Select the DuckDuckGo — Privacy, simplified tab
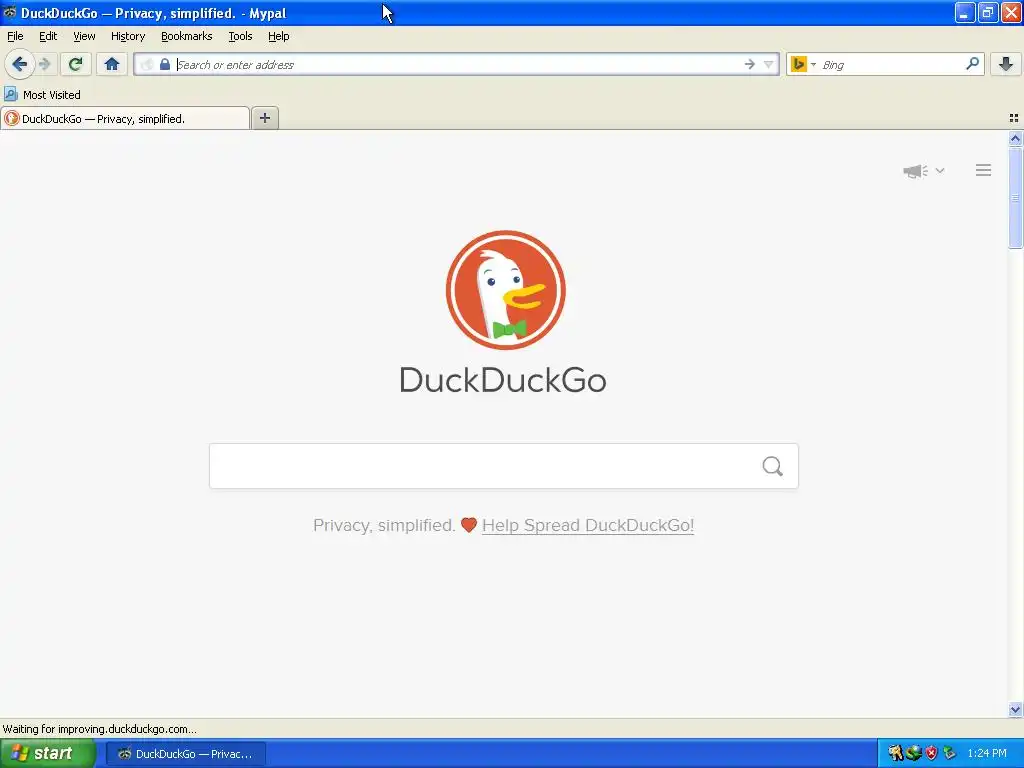This screenshot has height=768, width=1024. click(x=125, y=118)
